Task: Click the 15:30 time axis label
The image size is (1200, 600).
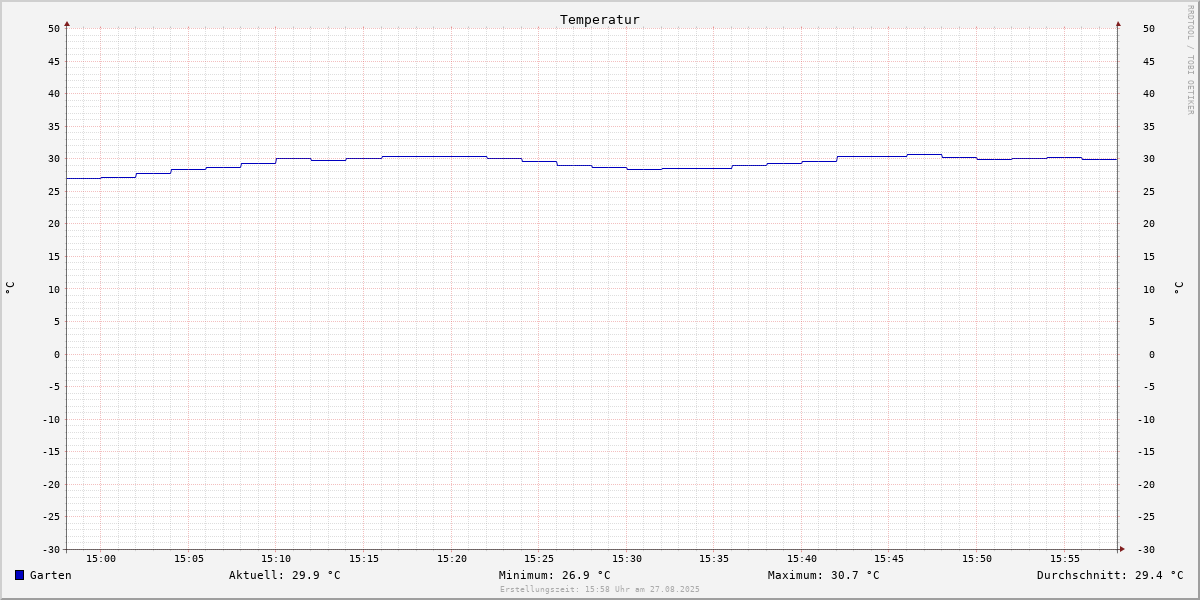Action: [x=627, y=559]
